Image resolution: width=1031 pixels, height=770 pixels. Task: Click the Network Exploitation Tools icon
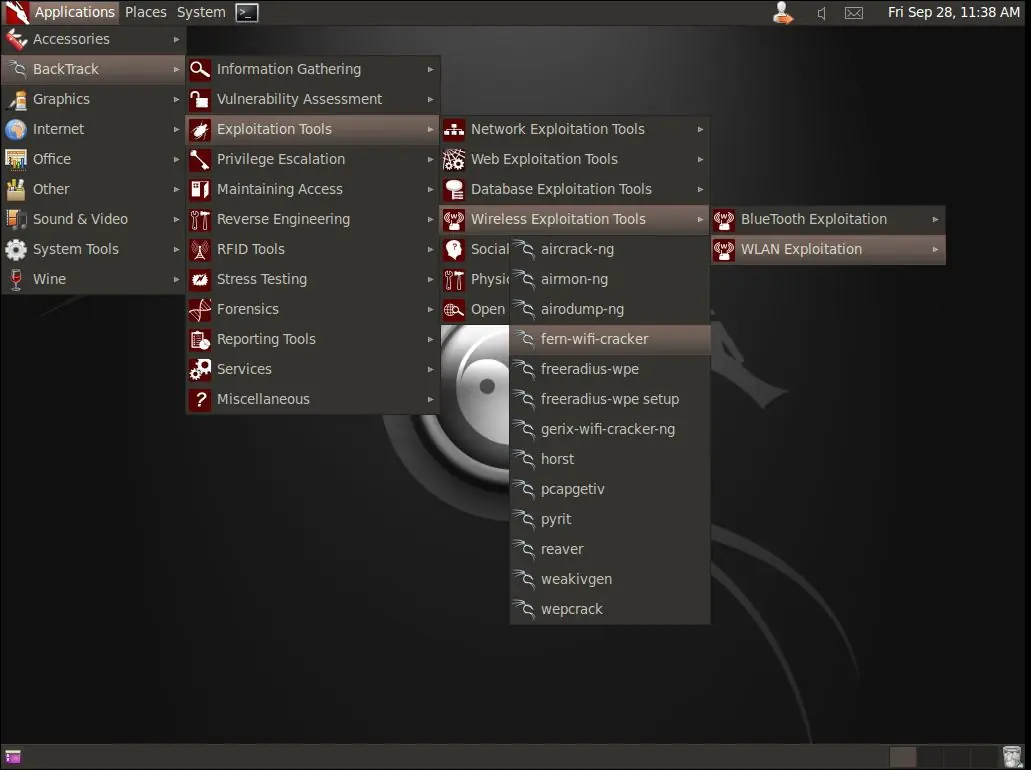[454, 130]
